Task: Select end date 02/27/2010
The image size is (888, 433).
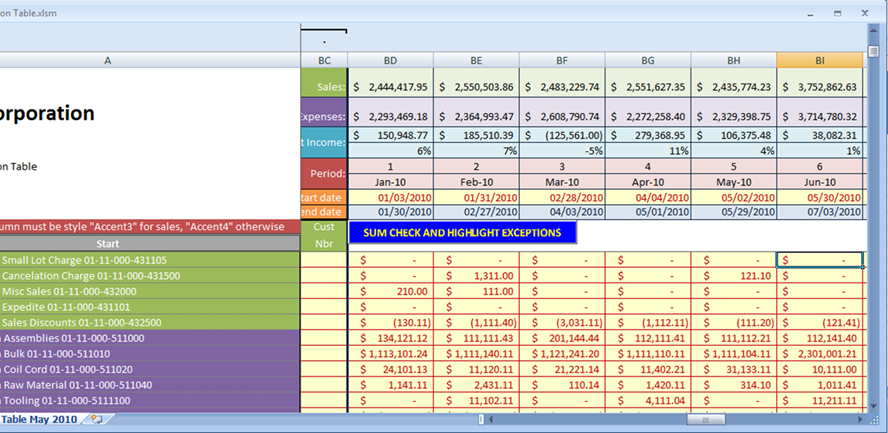Action: tap(476, 212)
